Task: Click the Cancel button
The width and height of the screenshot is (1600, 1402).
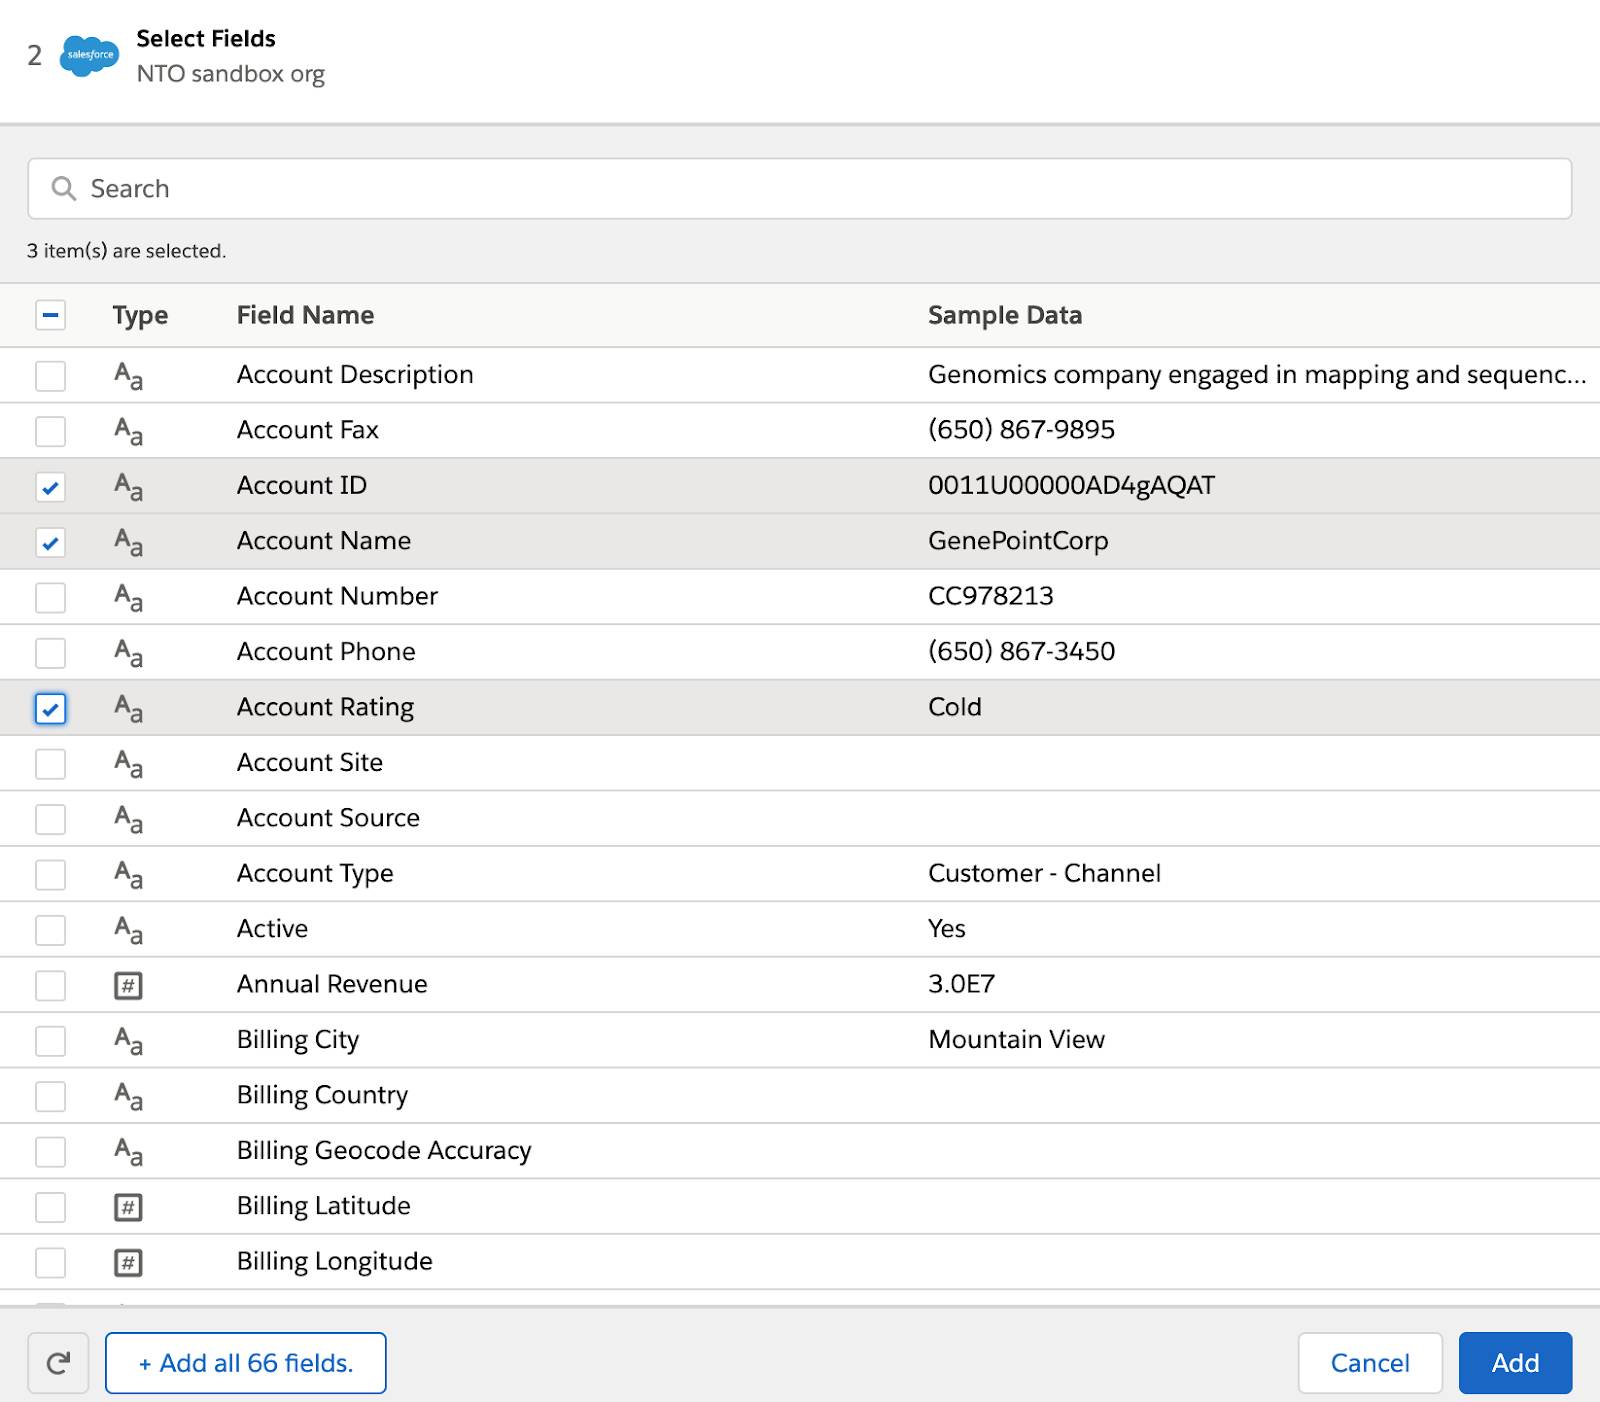Action: (x=1370, y=1363)
